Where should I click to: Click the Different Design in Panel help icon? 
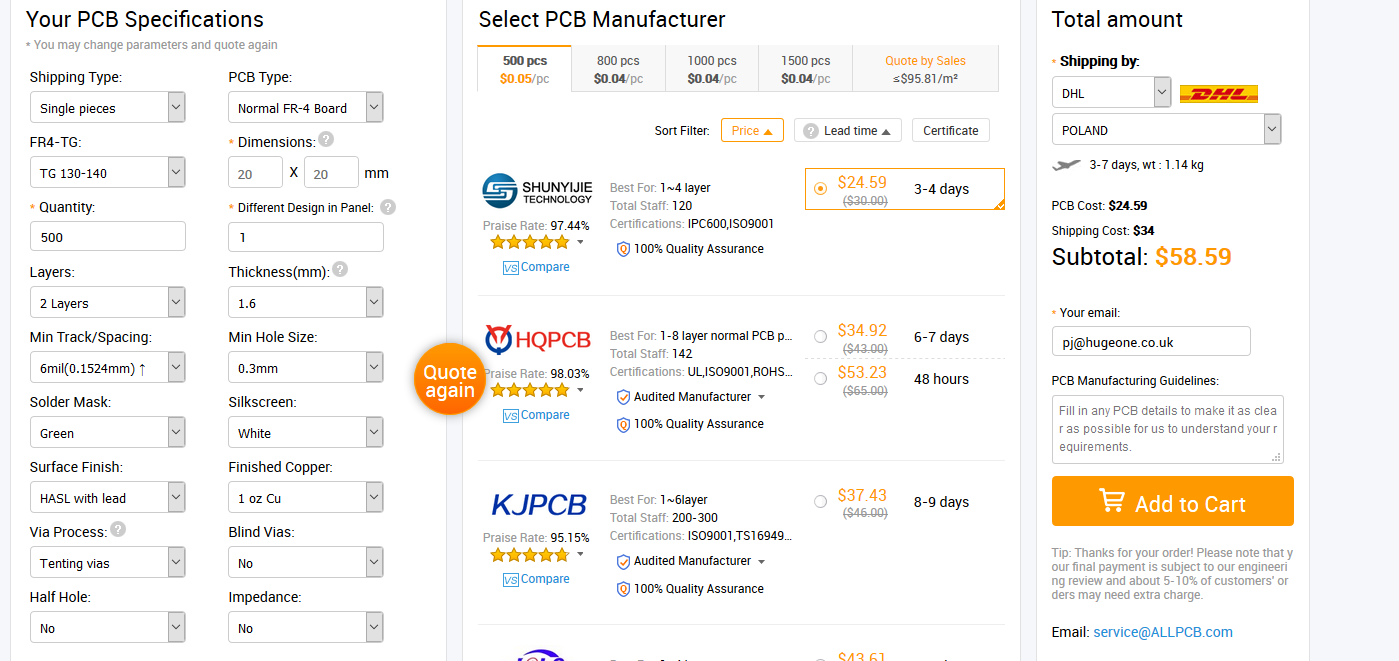coord(388,207)
